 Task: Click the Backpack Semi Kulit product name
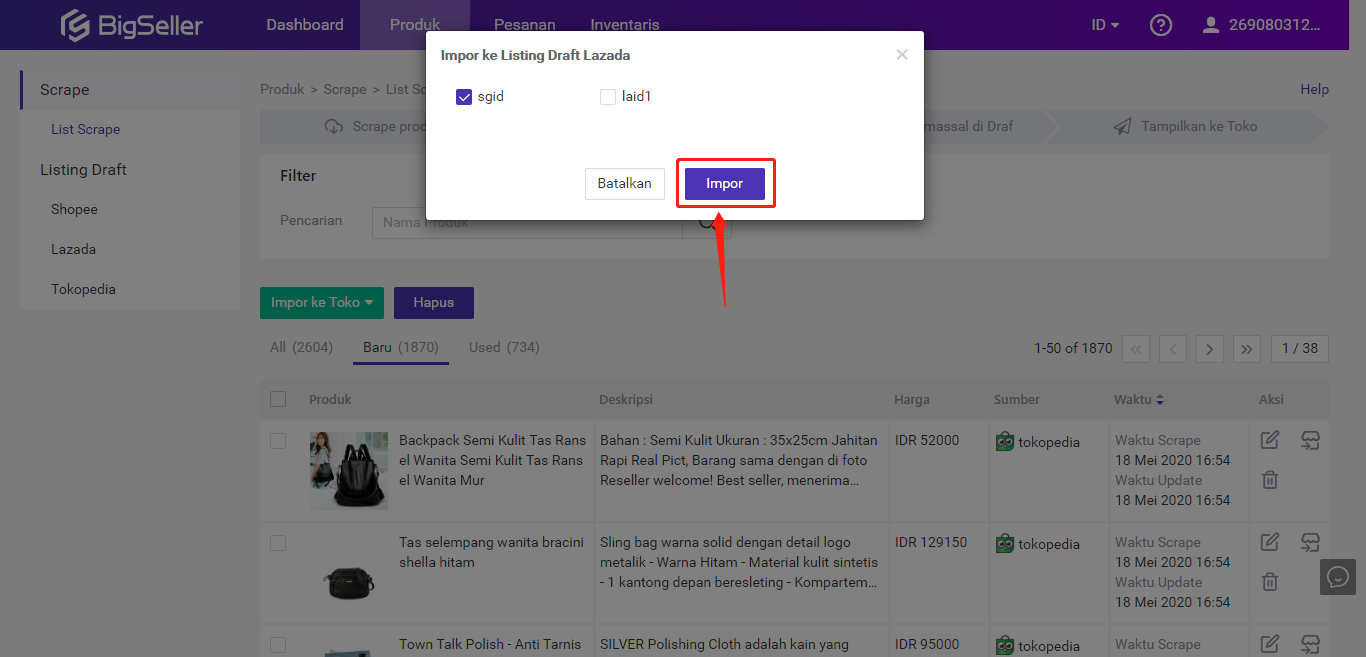(492, 461)
